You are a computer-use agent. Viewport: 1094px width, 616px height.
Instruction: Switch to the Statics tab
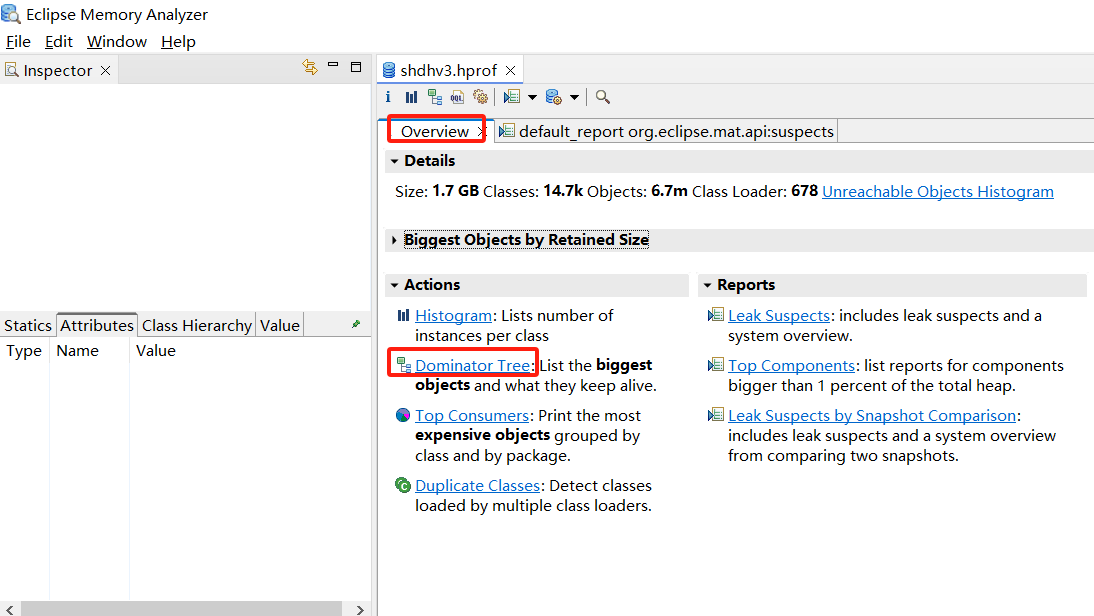point(28,325)
